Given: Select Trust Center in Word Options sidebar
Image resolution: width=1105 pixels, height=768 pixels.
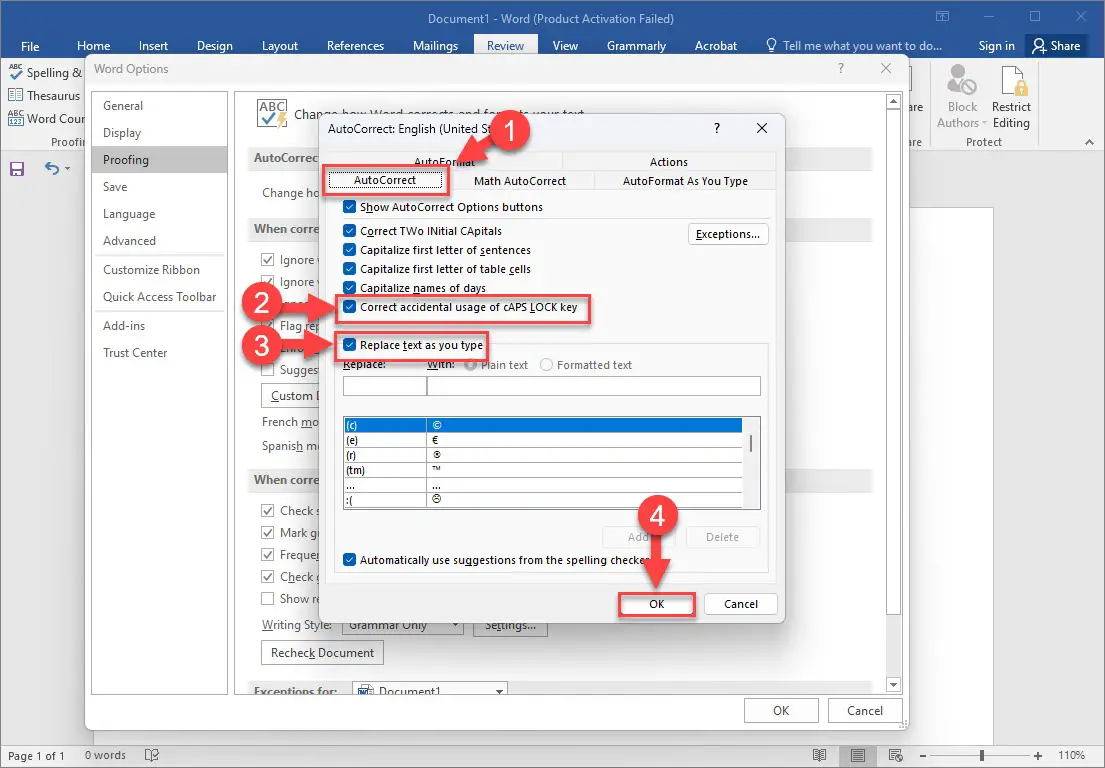Looking at the screenshot, I should tap(135, 353).
